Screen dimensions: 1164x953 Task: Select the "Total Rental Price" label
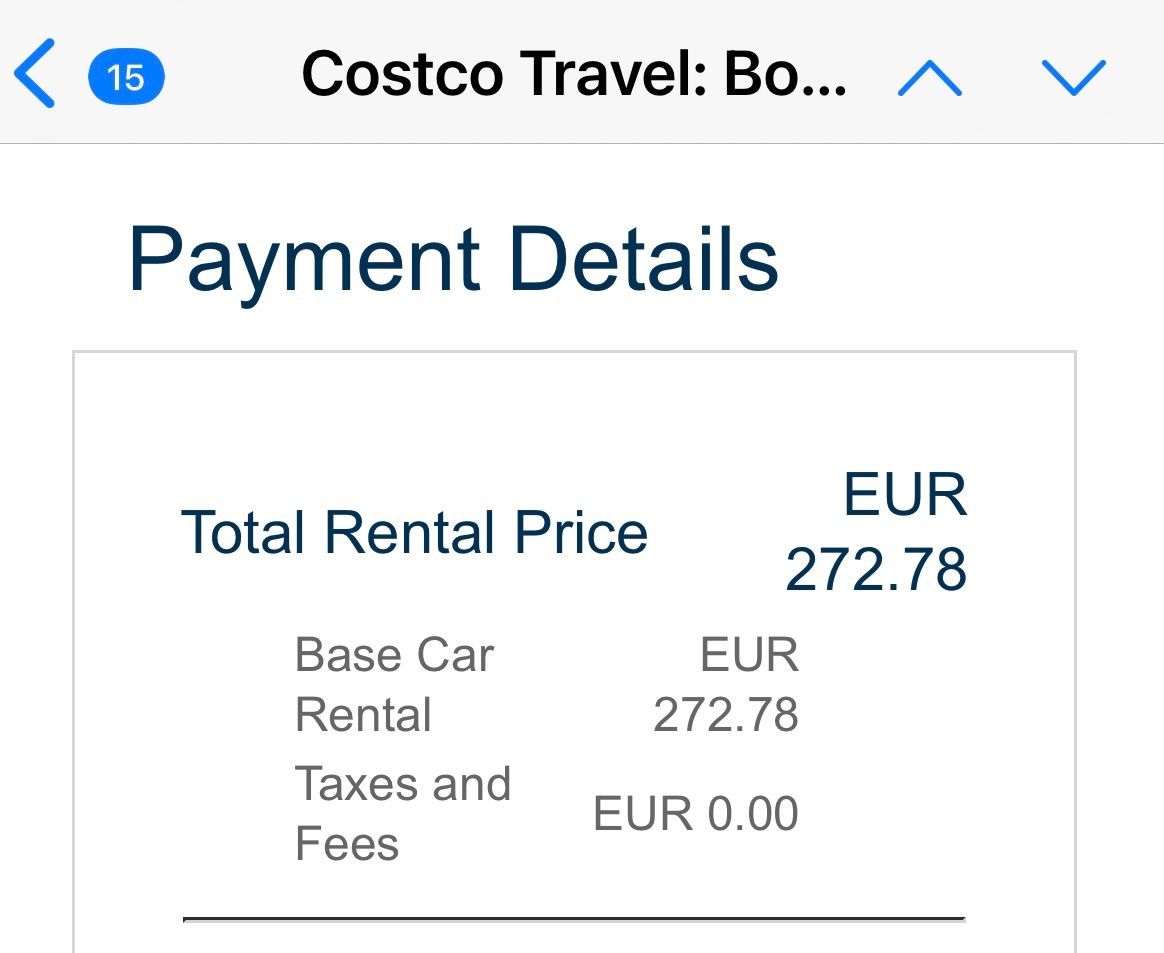(414, 532)
